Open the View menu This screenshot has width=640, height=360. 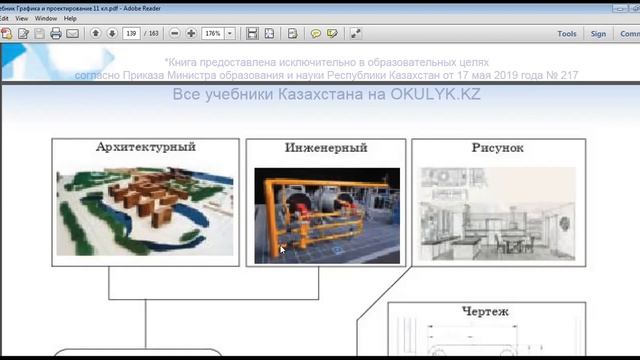point(22,18)
